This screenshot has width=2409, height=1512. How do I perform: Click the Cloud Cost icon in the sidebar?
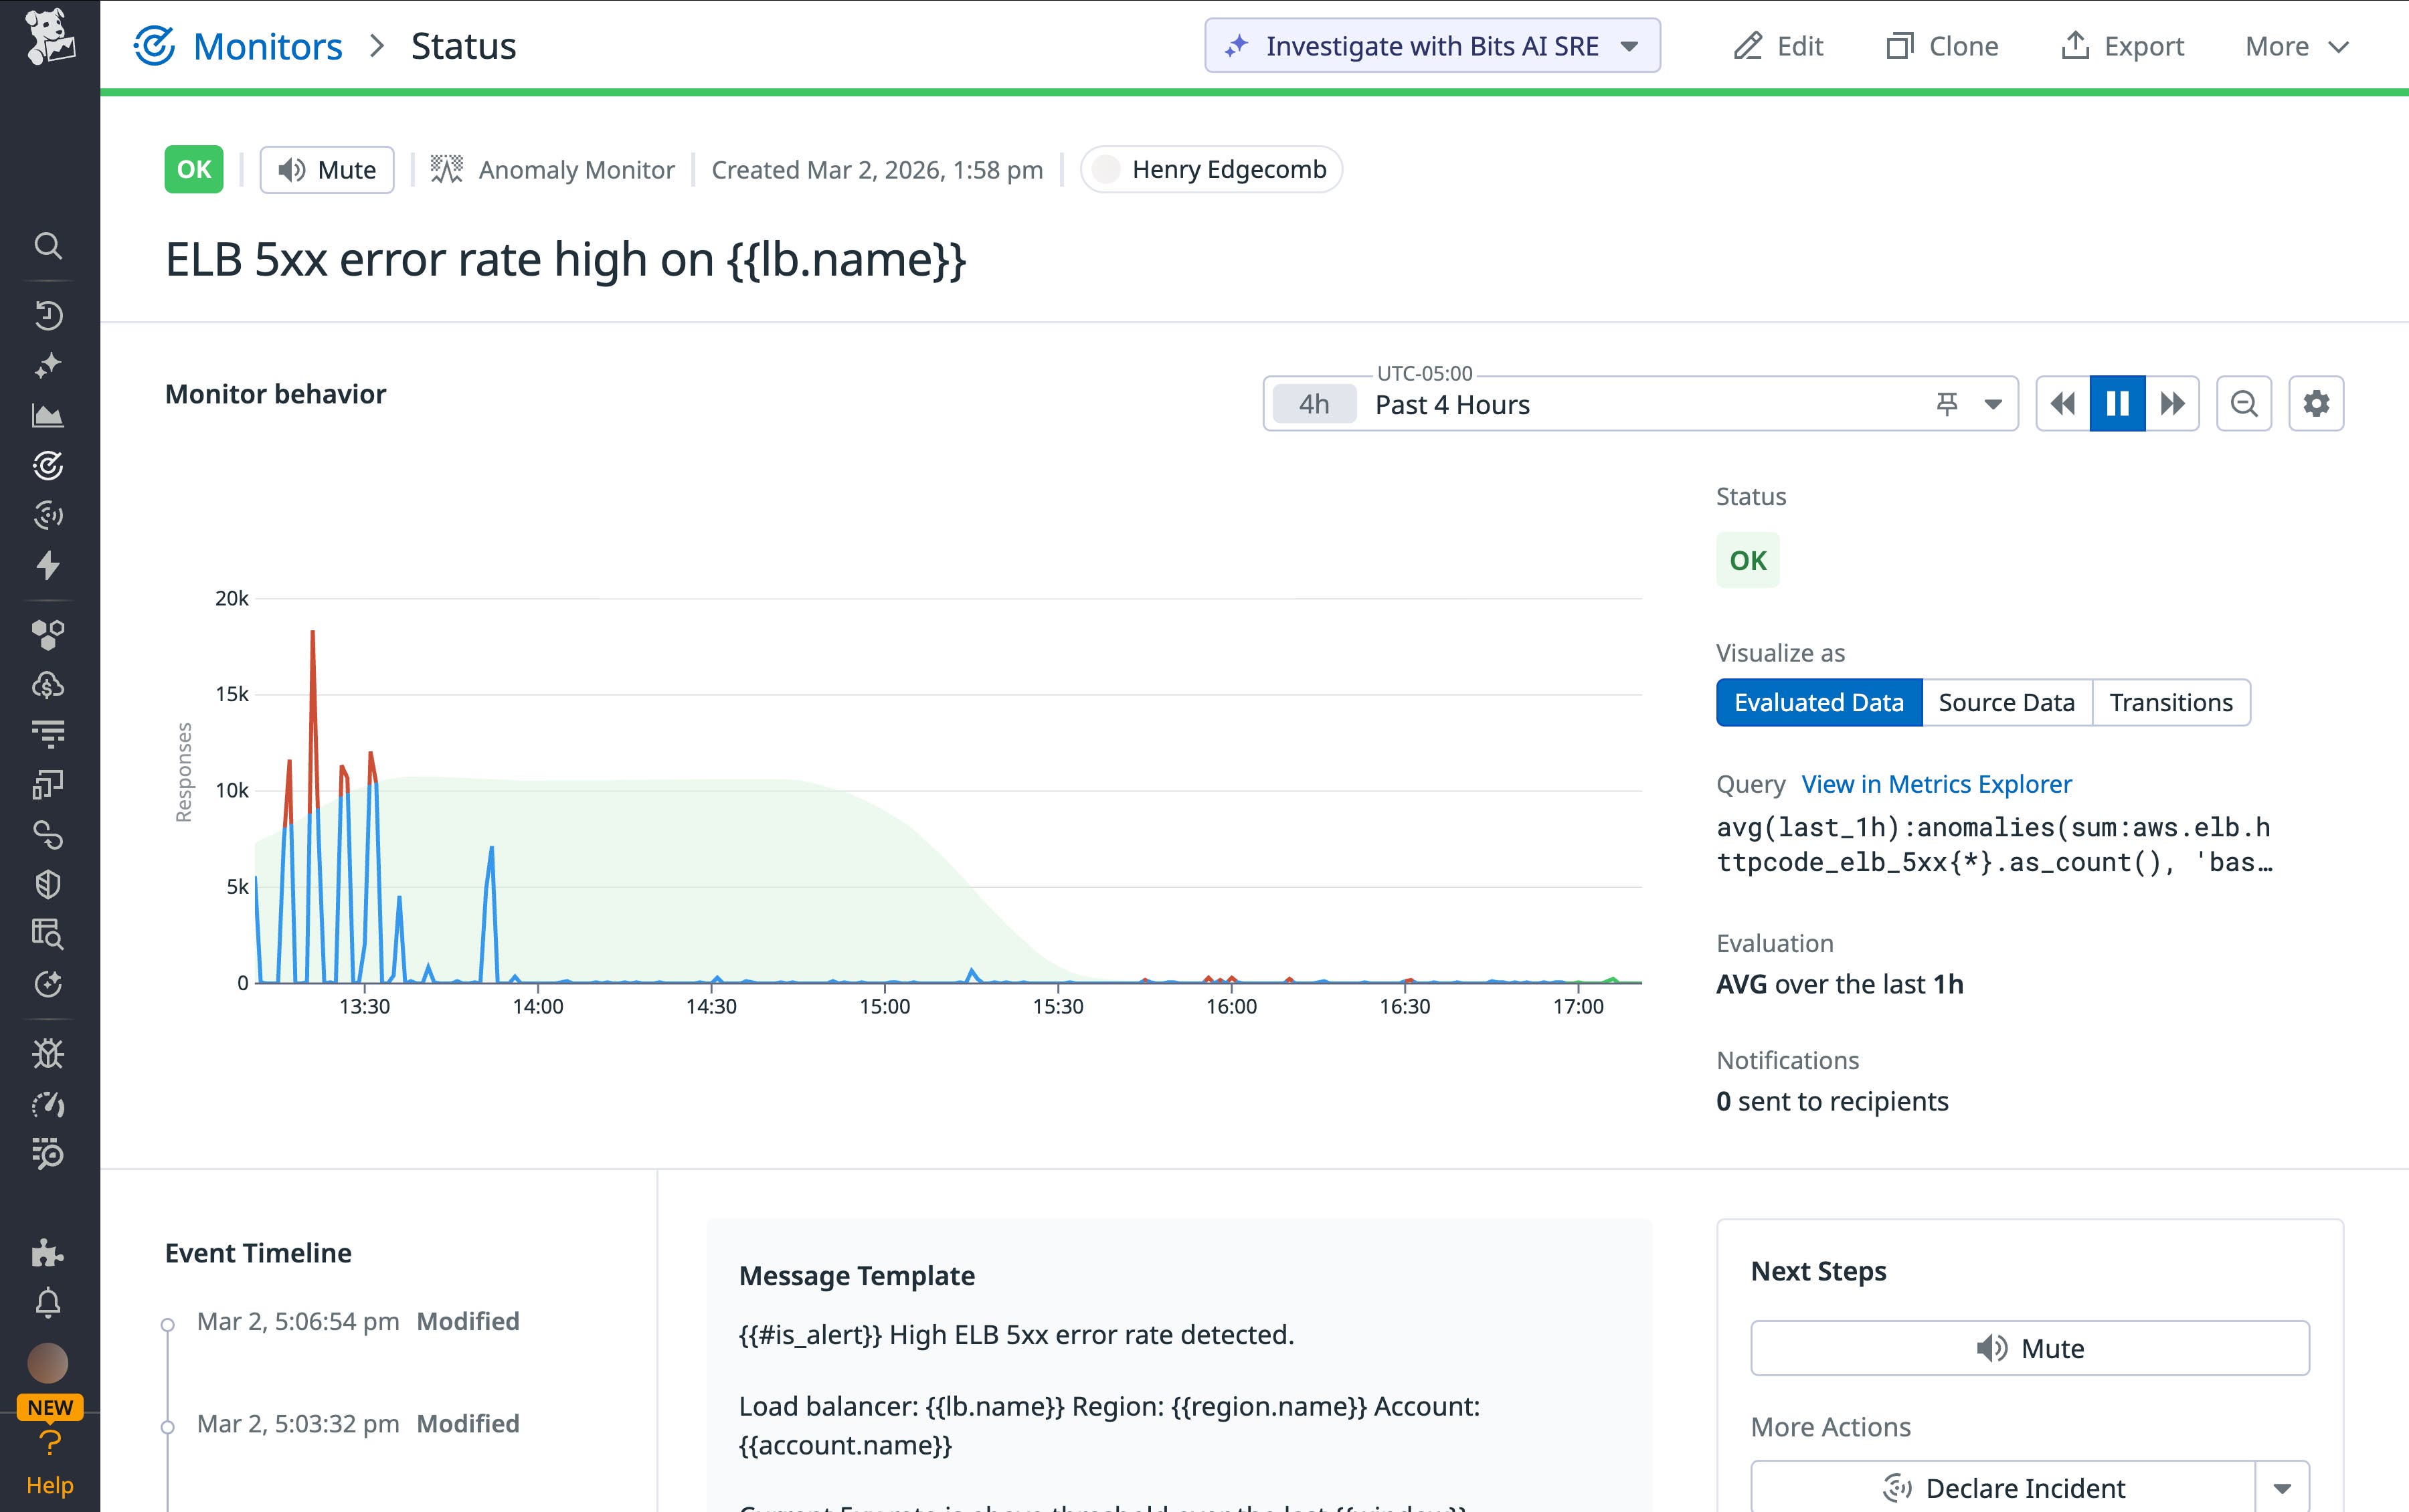click(49, 685)
